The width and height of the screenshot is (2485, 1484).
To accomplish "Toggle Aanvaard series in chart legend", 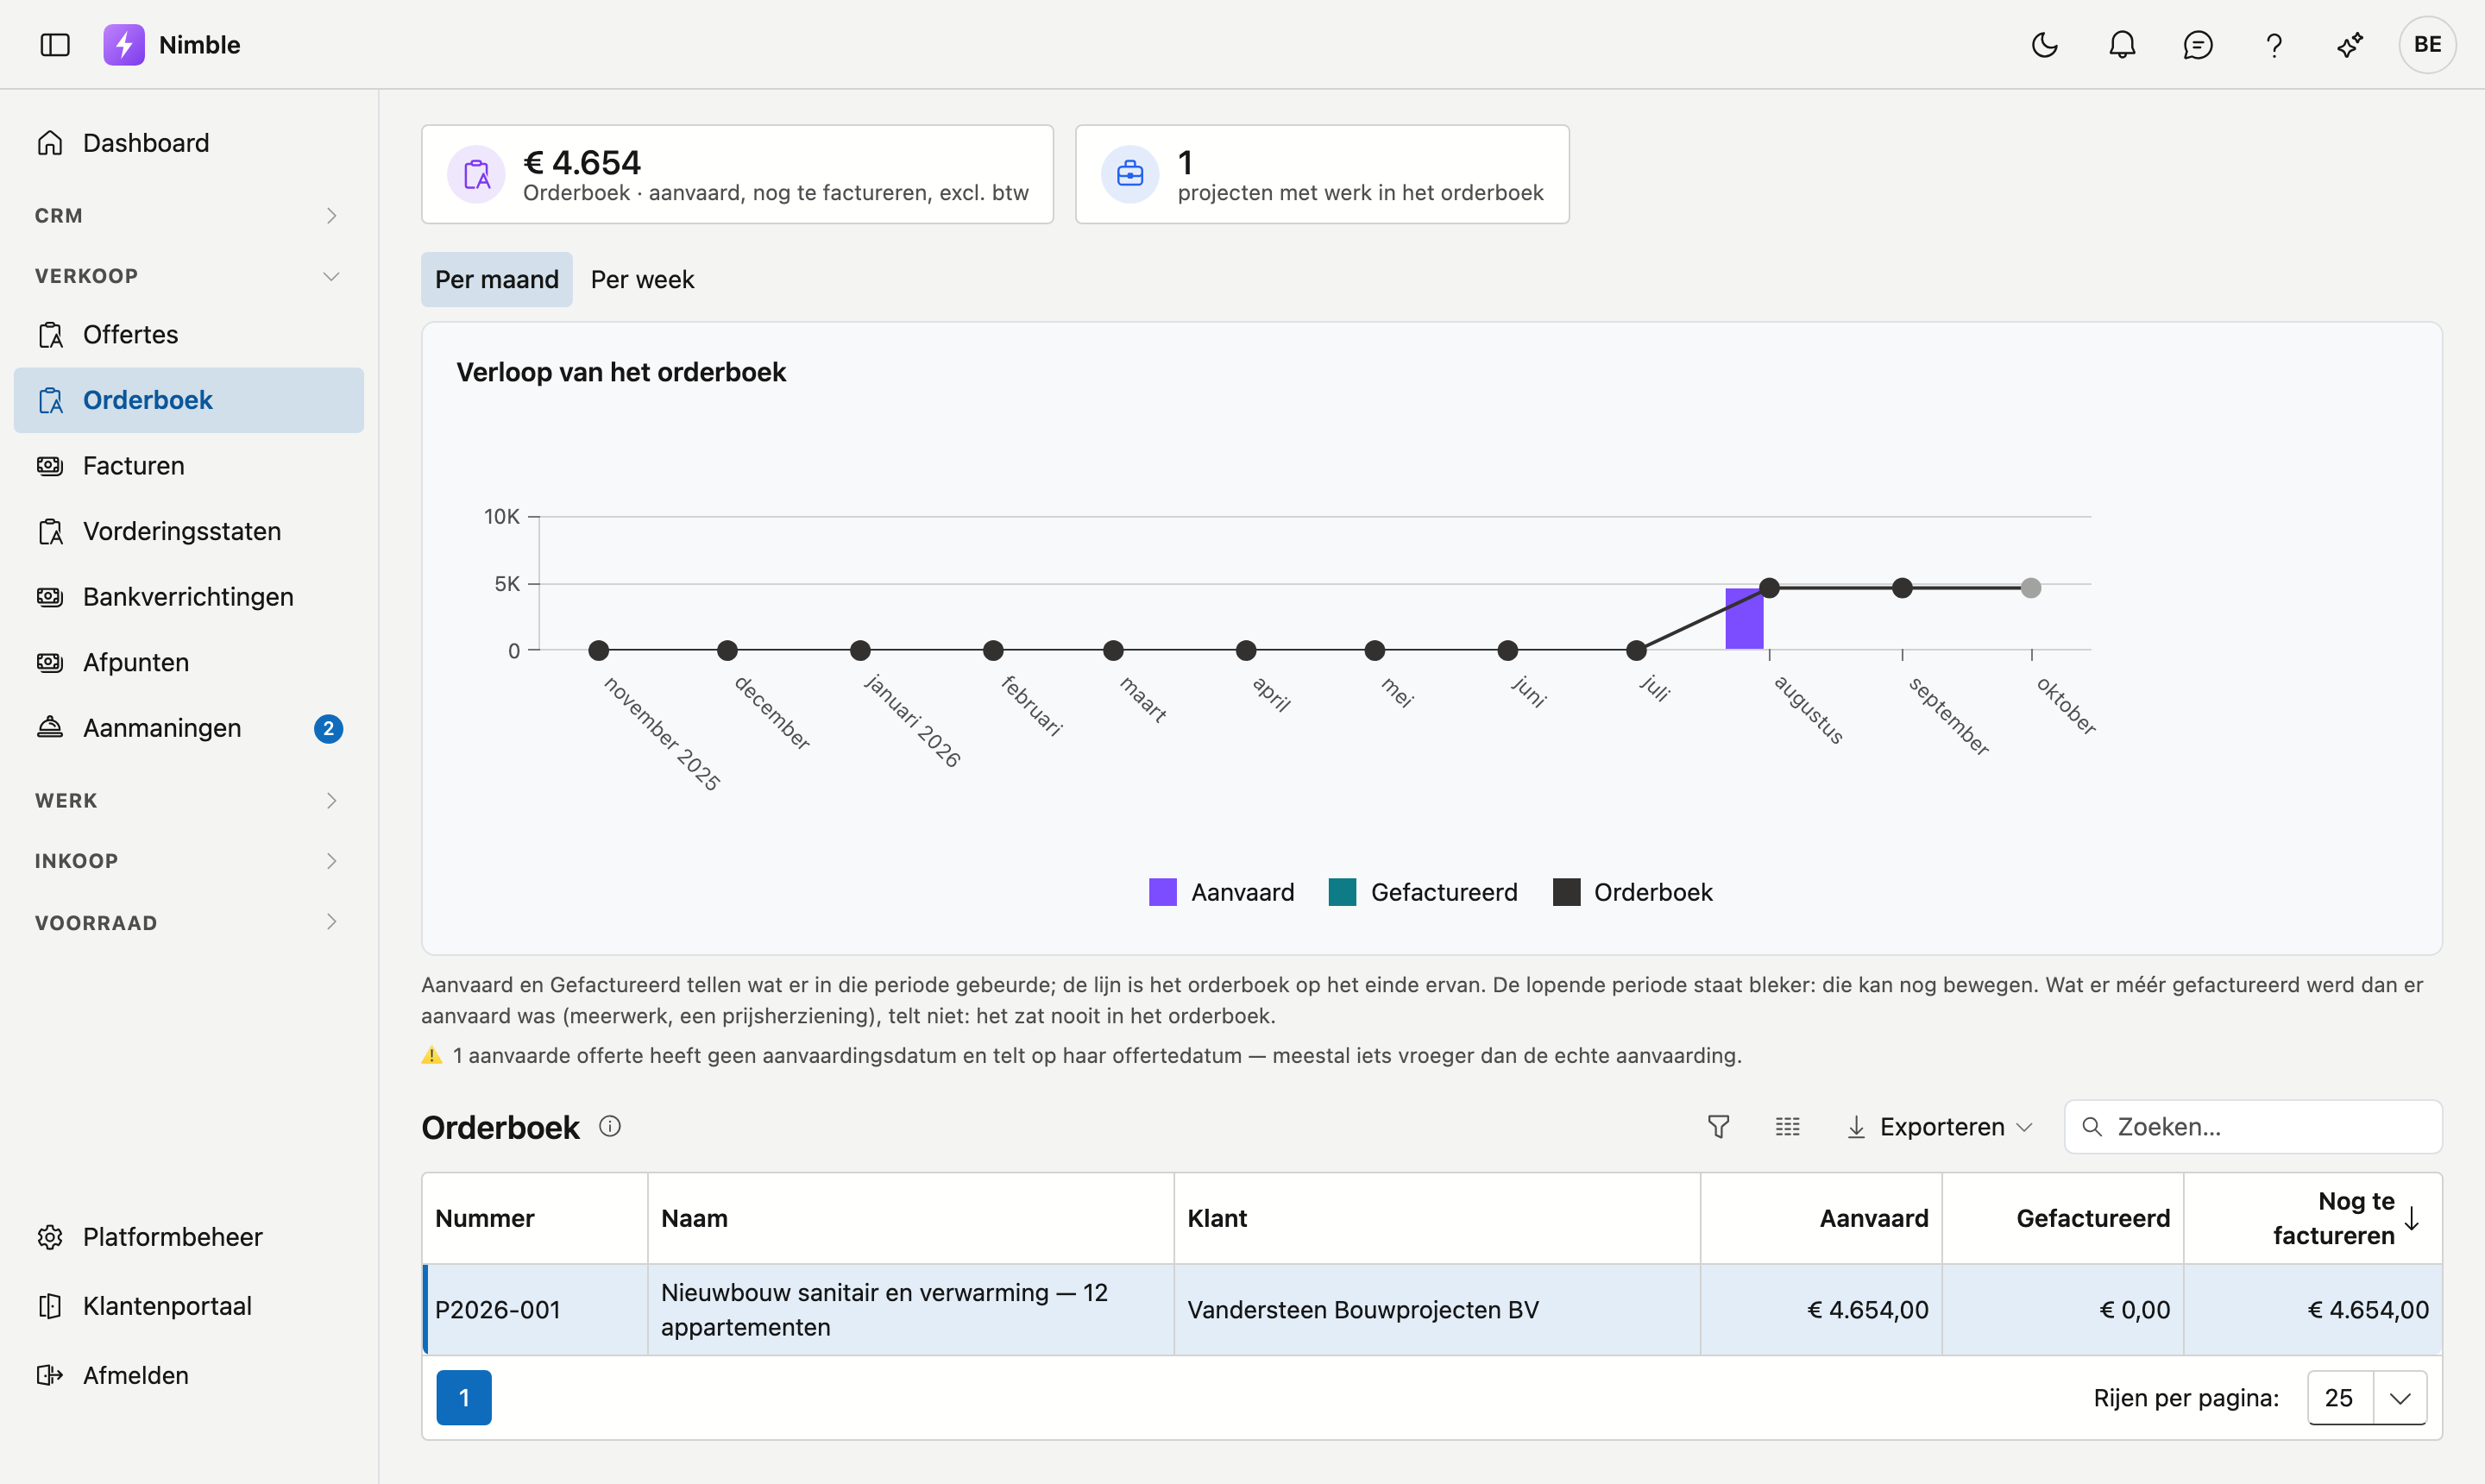I will (x=1221, y=892).
